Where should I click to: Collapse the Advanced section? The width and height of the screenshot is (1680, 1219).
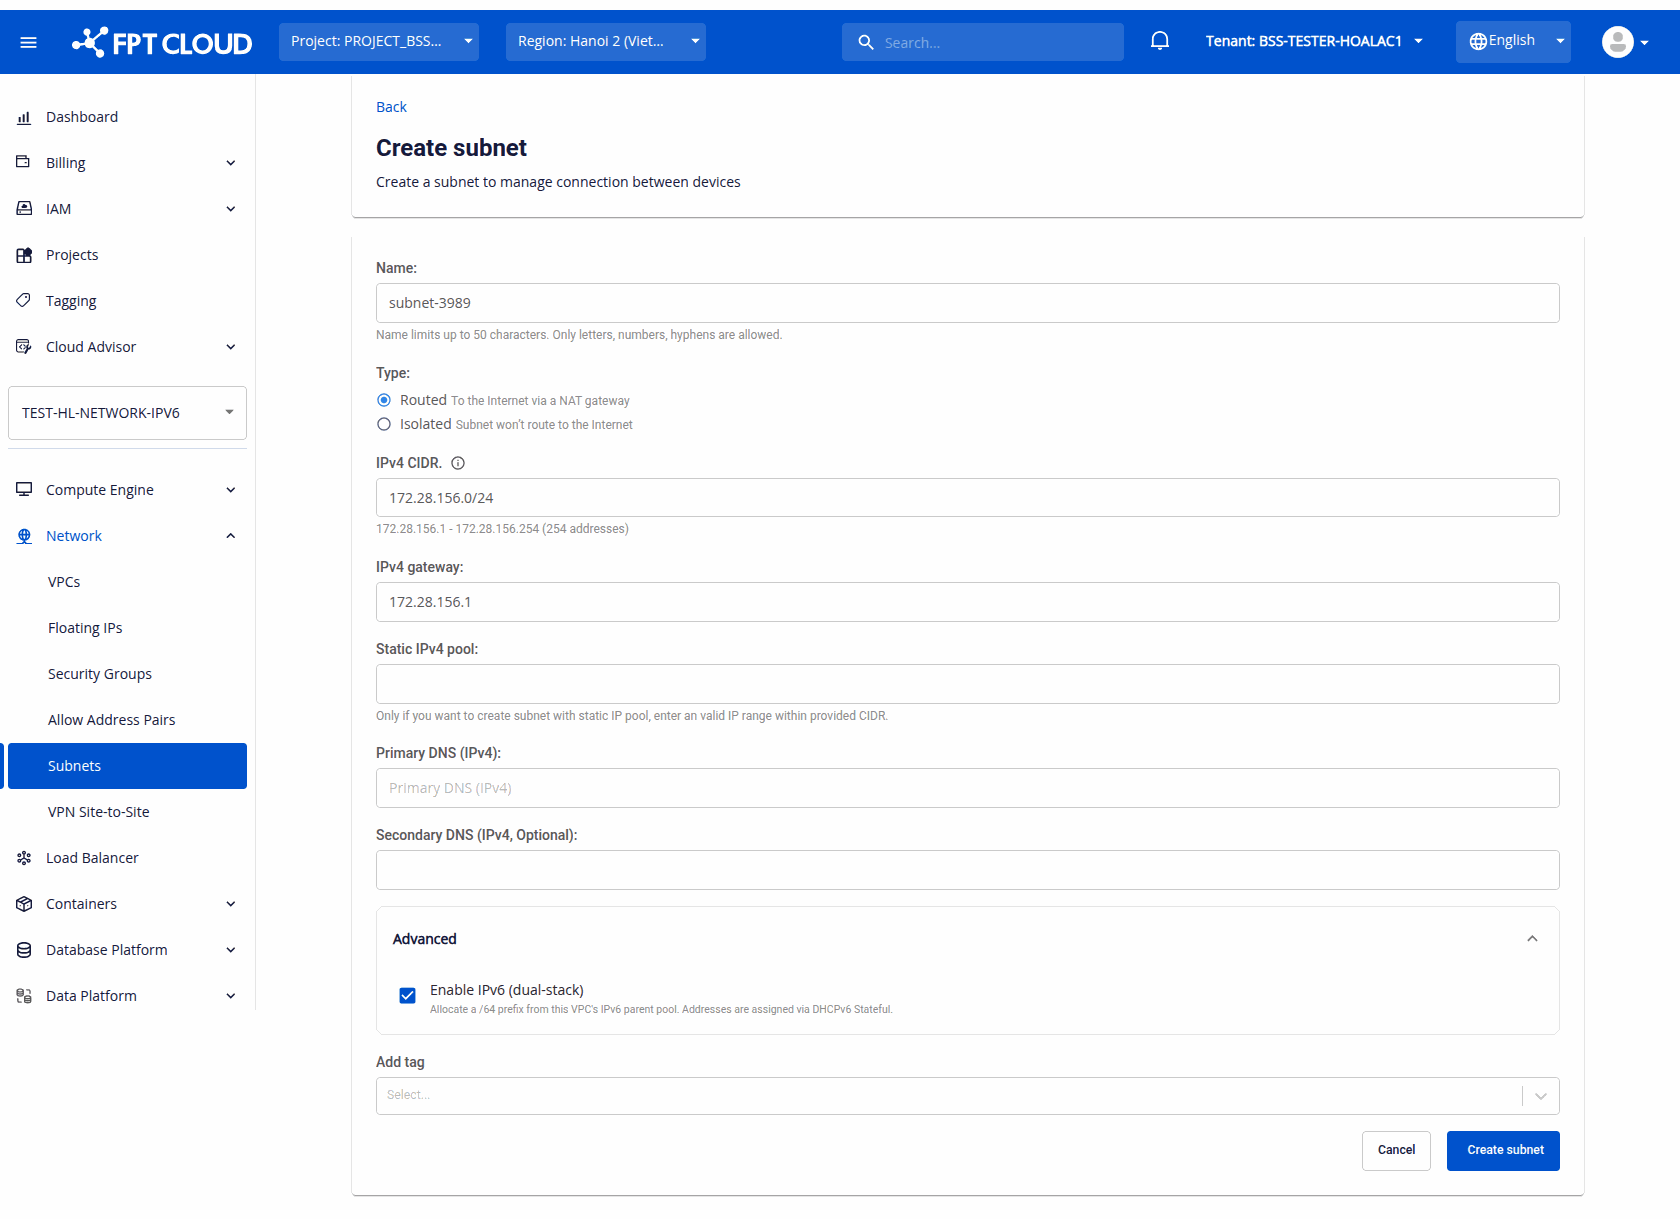click(x=1532, y=939)
